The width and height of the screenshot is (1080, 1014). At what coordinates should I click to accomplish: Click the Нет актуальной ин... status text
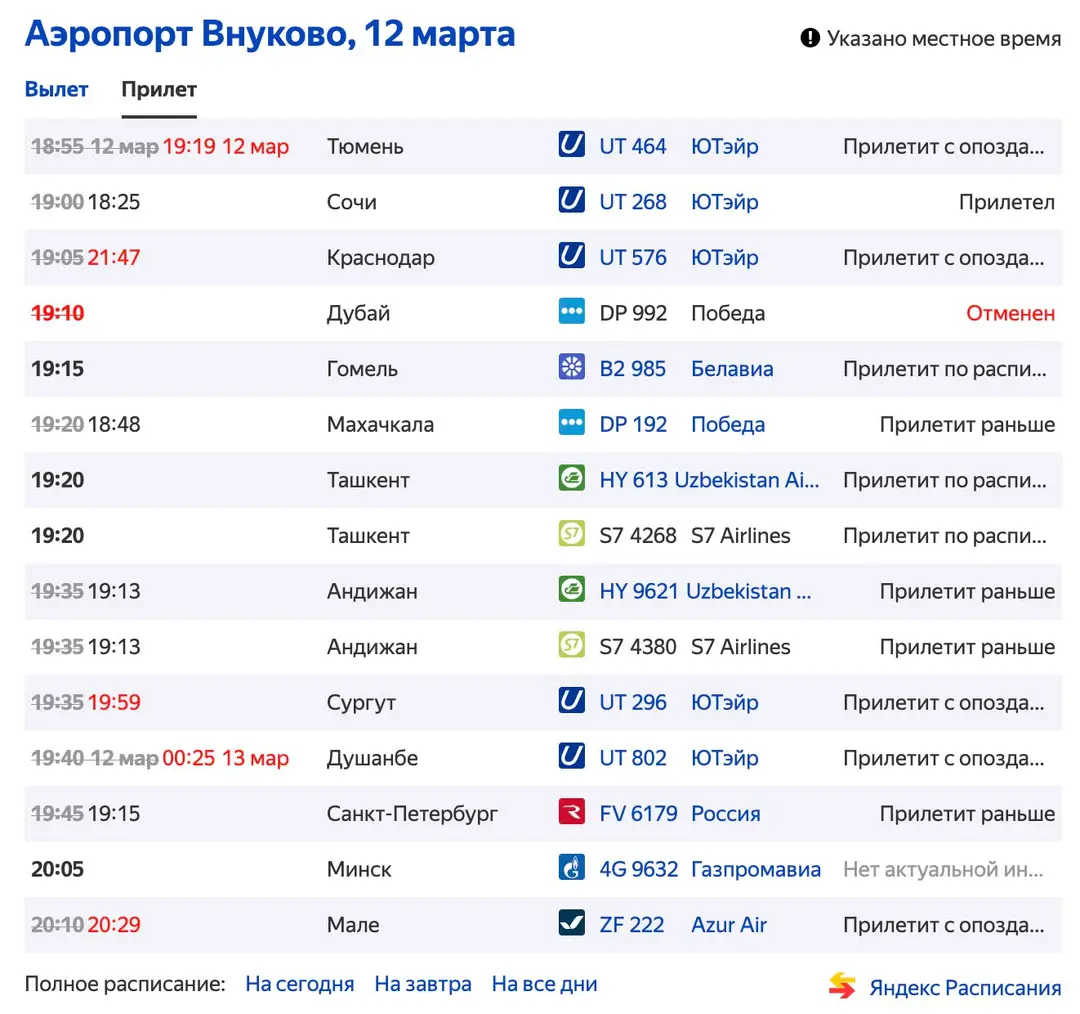pos(943,869)
